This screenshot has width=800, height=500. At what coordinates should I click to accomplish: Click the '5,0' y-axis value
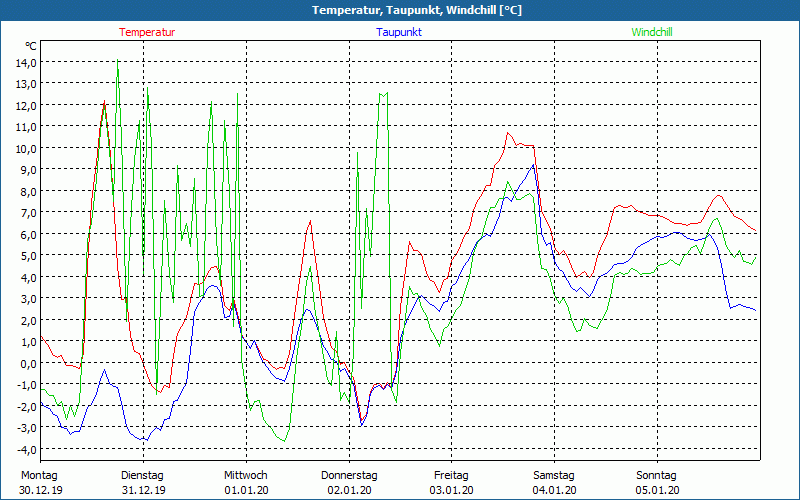28,256
